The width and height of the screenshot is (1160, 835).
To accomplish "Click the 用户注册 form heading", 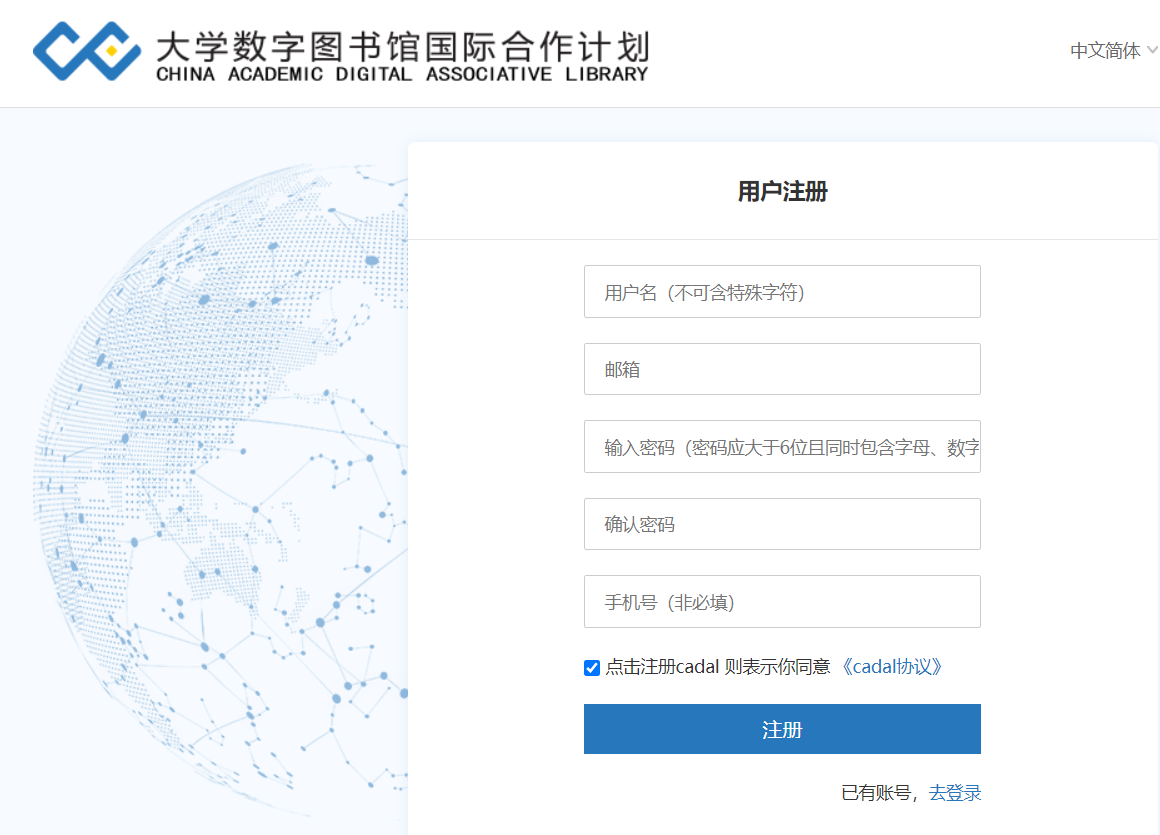I will coord(782,192).
